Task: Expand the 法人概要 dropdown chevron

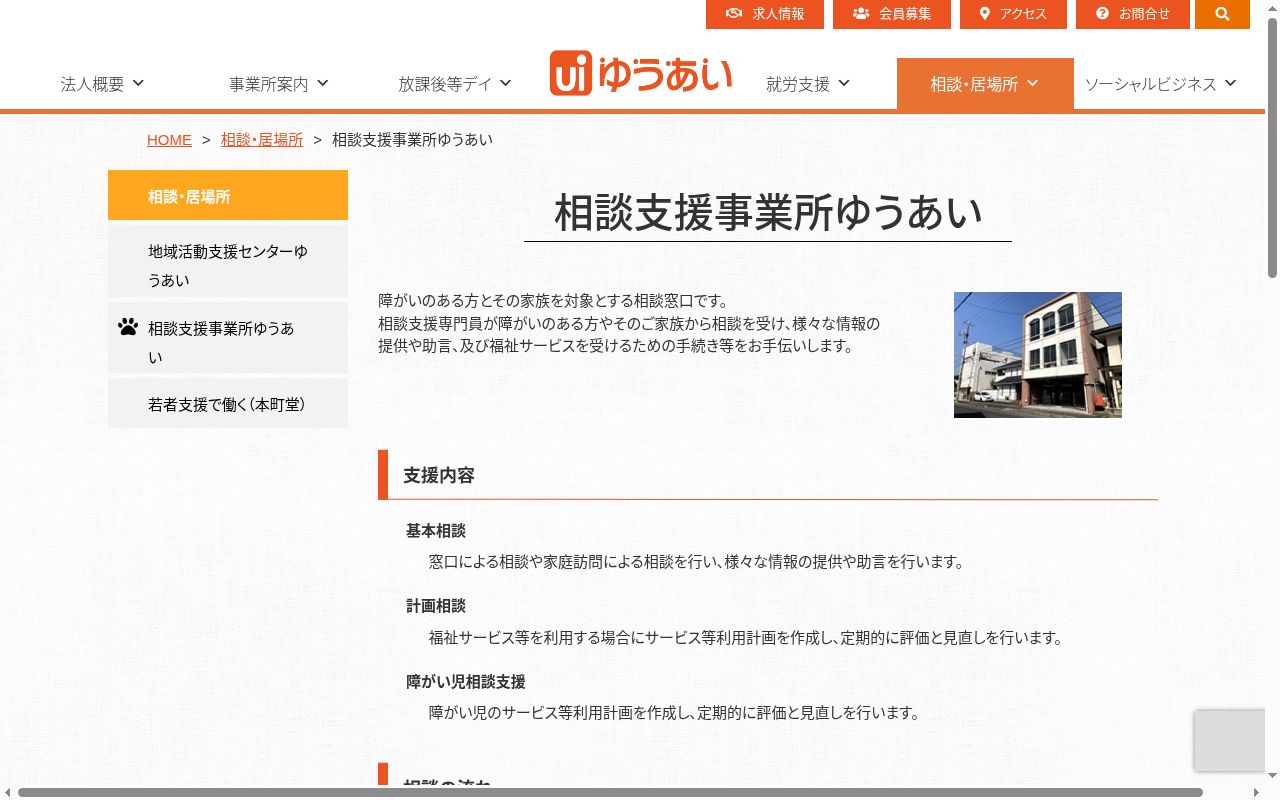Action: [x=138, y=83]
